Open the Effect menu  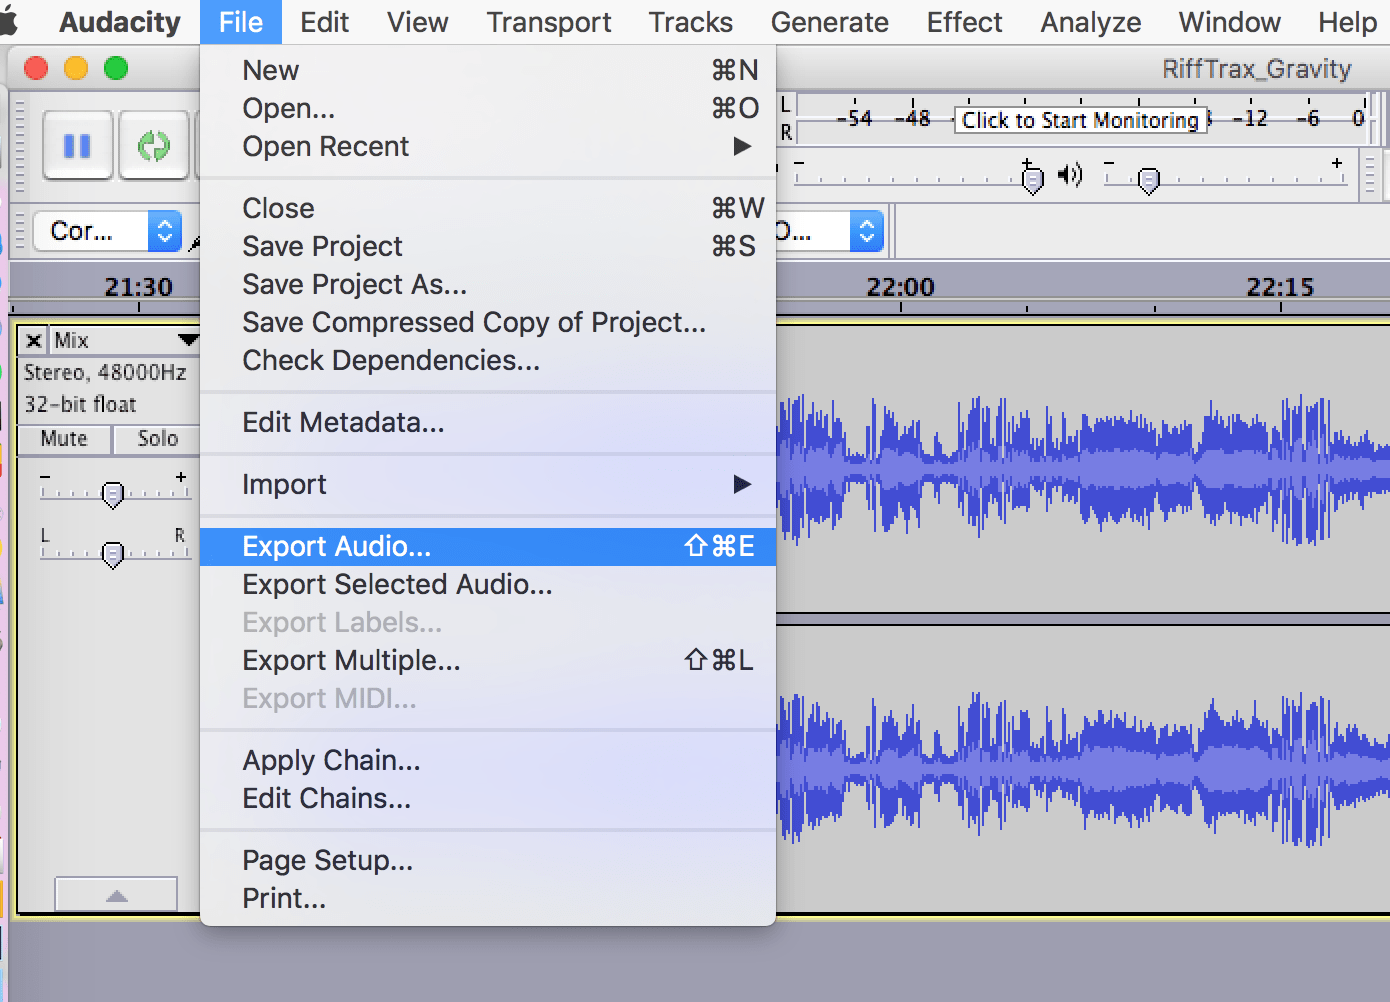[962, 21]
